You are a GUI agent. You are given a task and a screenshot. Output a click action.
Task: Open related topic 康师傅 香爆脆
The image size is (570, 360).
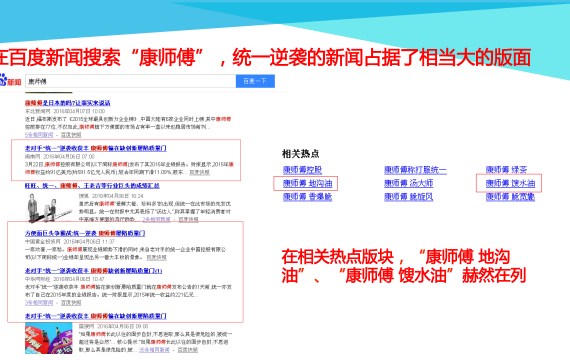click(x=308, y=197)
